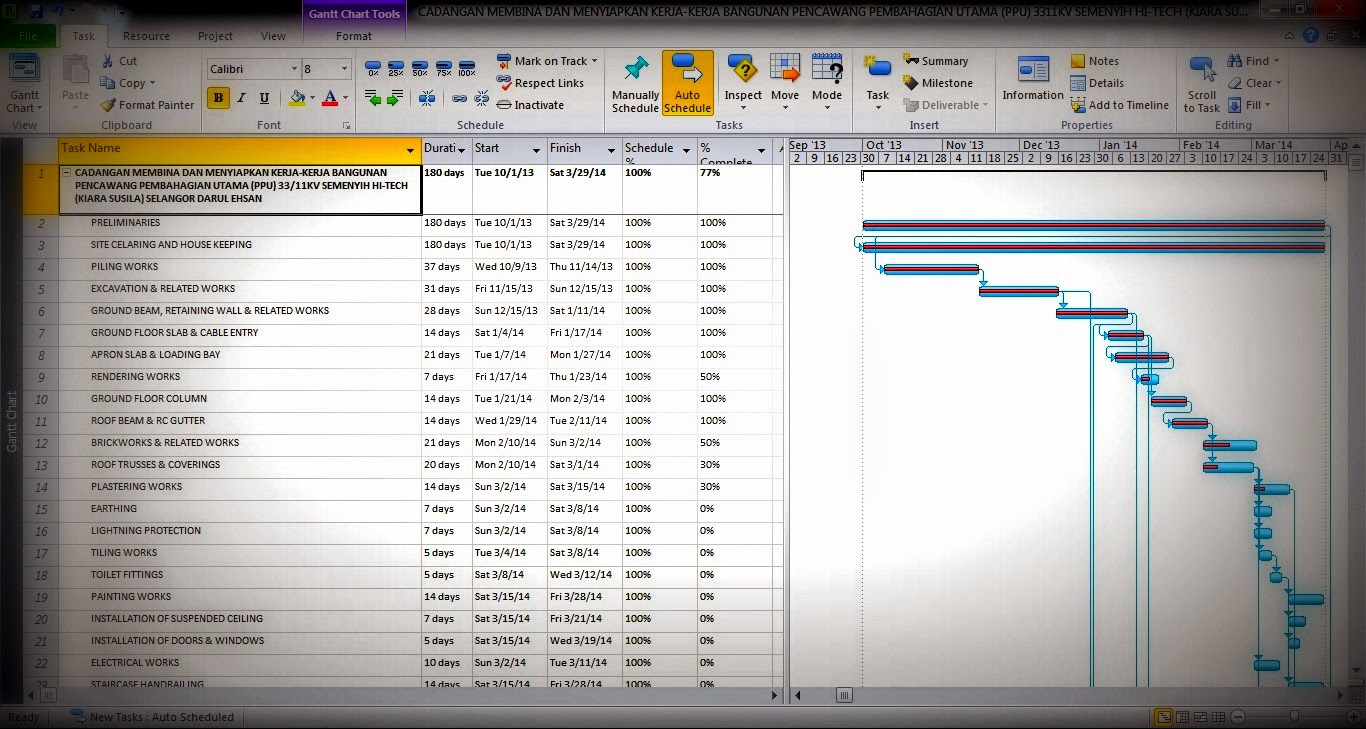The height and width of the screenshot is (729, 1366).
Task: Link the selected tasks with the chain icon
Action: click(458, 98)
